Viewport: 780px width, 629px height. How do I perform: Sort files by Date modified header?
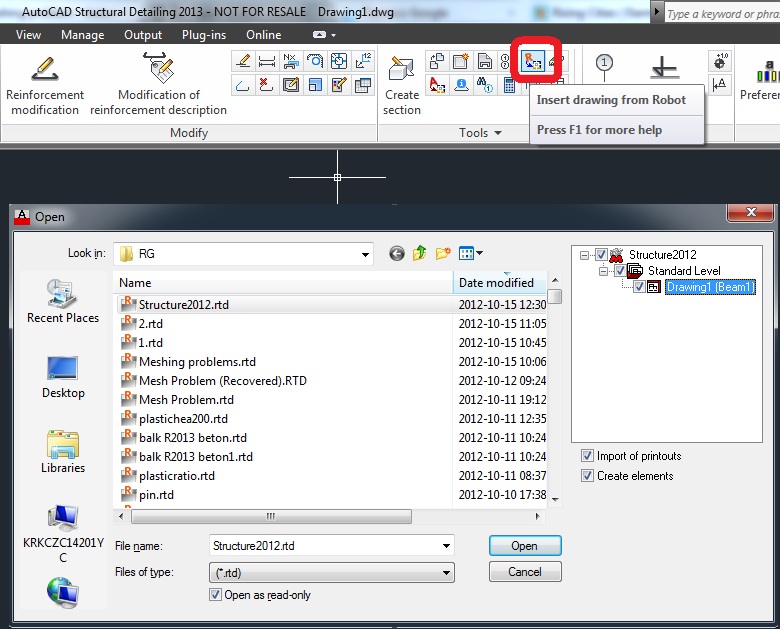(500, 283)
